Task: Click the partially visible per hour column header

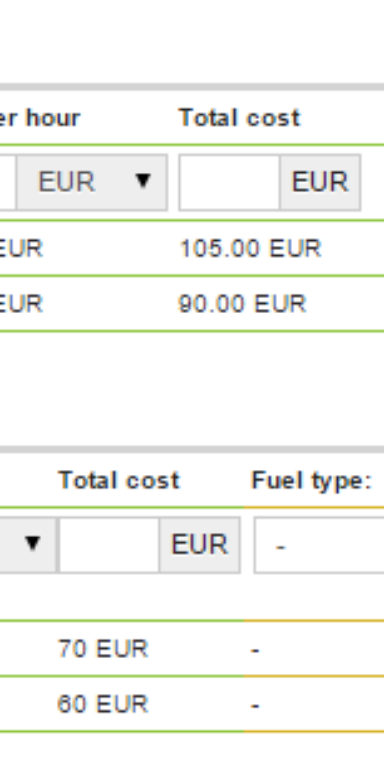Action: click(x=40, y=118)
